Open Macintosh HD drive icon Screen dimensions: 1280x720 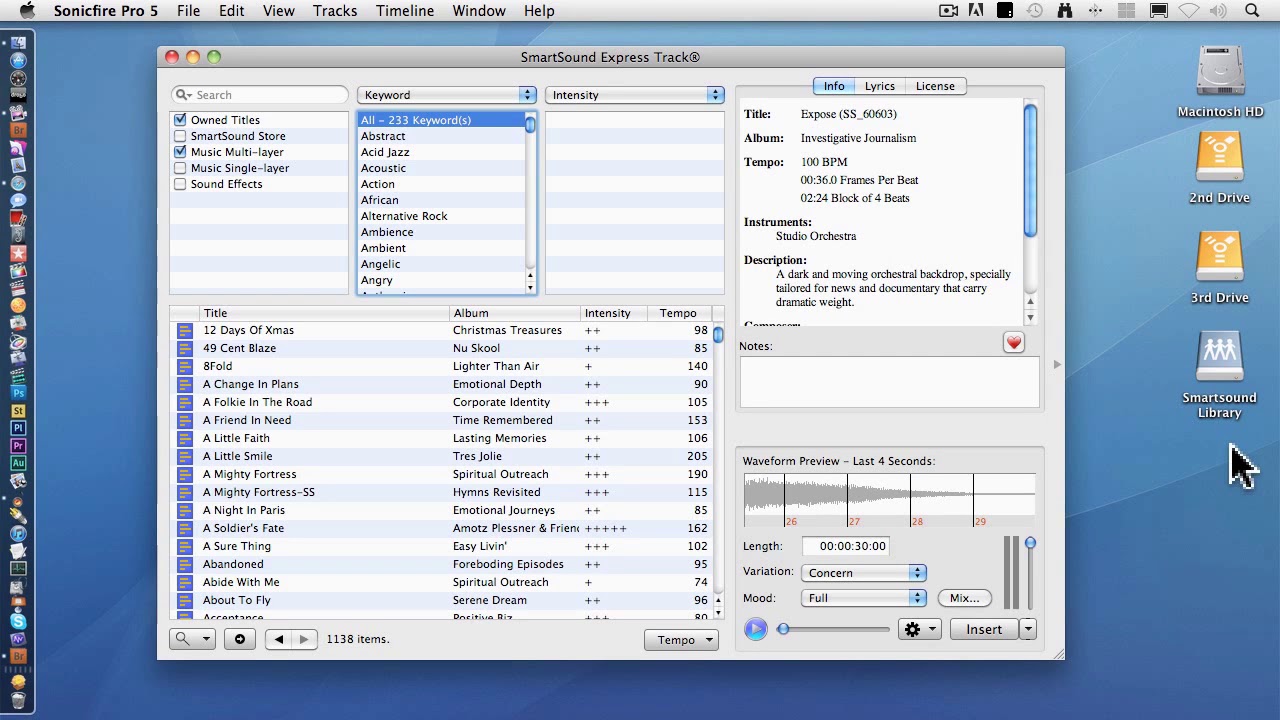[1220, 73]
